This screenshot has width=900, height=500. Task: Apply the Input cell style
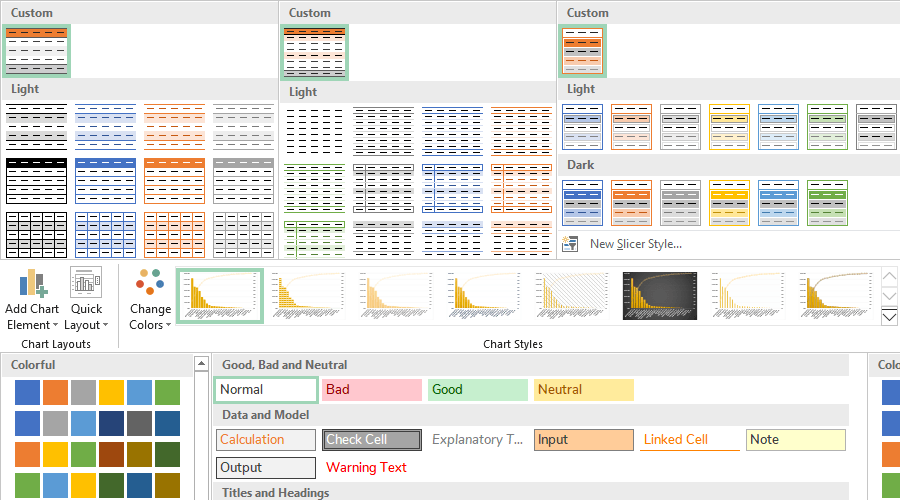(x=584, y=440)
